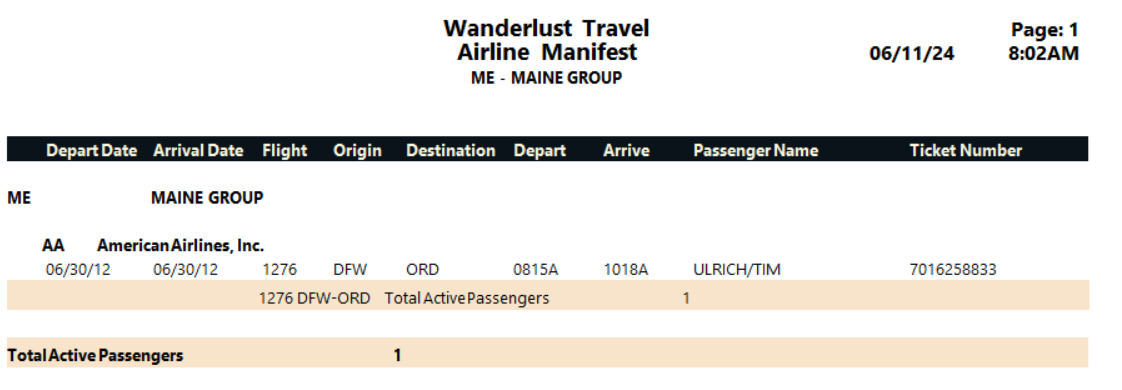This screenshot has width=1122, height=390.
Task: Click the MAINE GROUP section heading
Action: [x=207, y=198]
